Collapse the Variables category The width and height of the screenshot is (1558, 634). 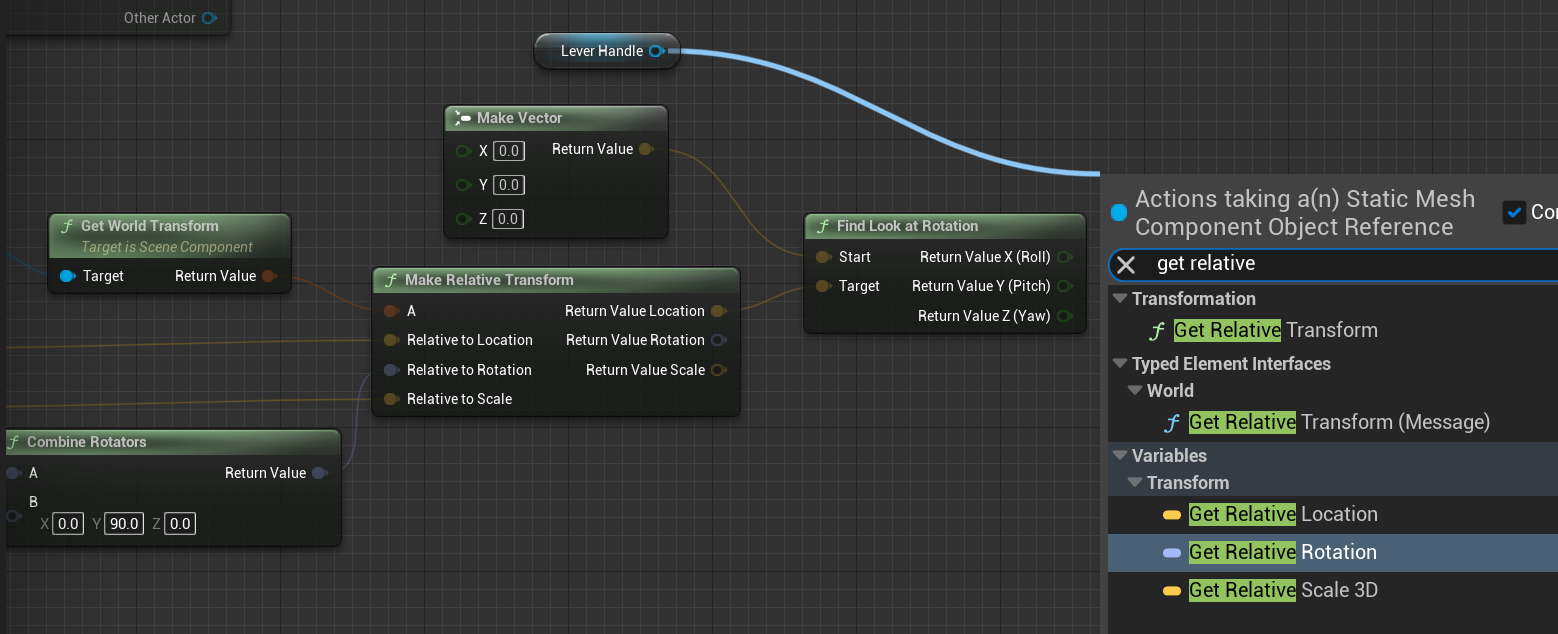pos(1120,456)
